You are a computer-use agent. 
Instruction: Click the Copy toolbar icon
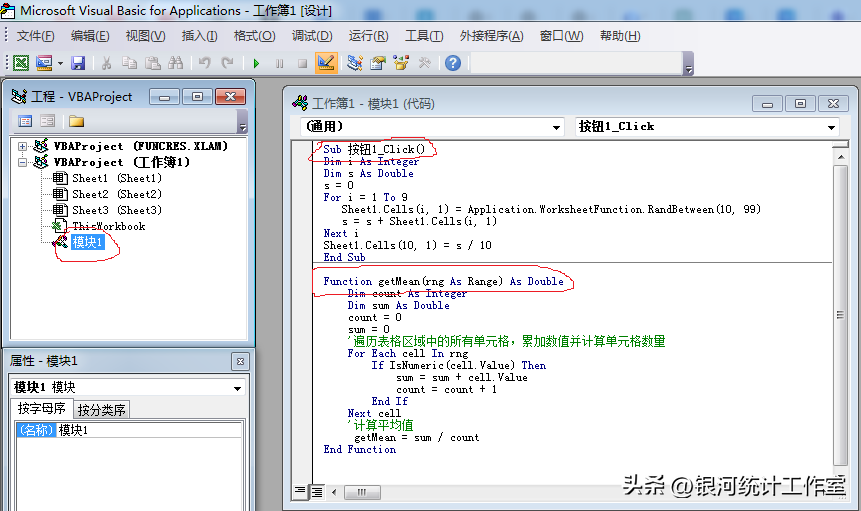point(130,63)
